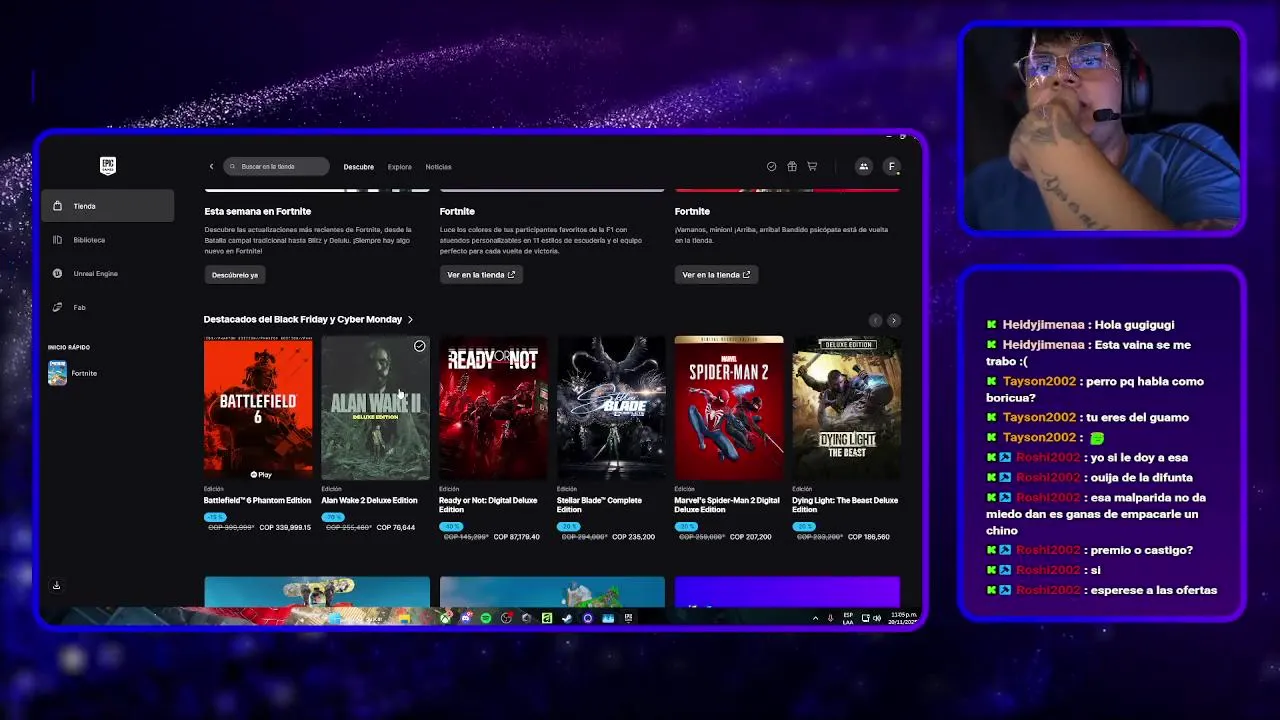Image resolution: width=1280 pixels, height=720 pixels.
Task: Click Ver en la tienda under Bandido psicópata text
Action: click(716, 275)
